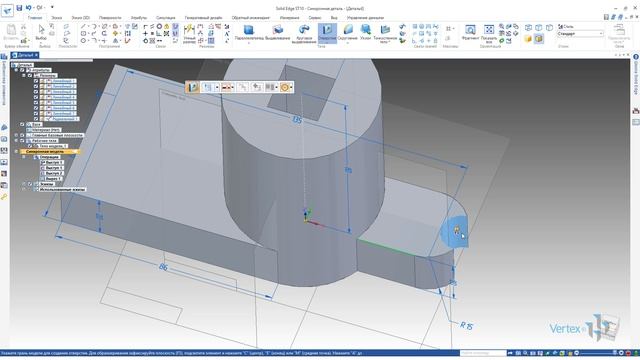Screen dimensions: 640x360
Task: Open the Генеративный дизайн ribbon tab
Action: point(203,18)
